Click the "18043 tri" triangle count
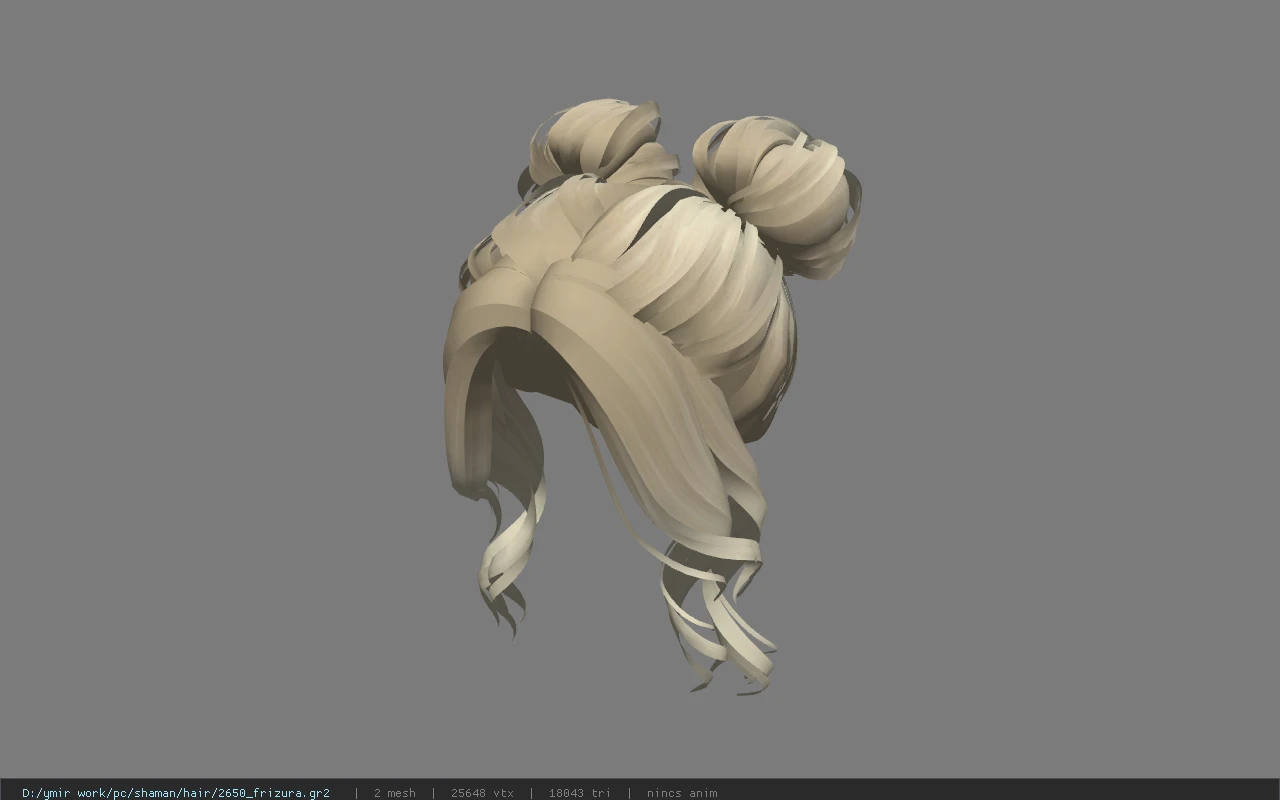1280x800 pixels. pyautogui.click(x=580, y=793)
